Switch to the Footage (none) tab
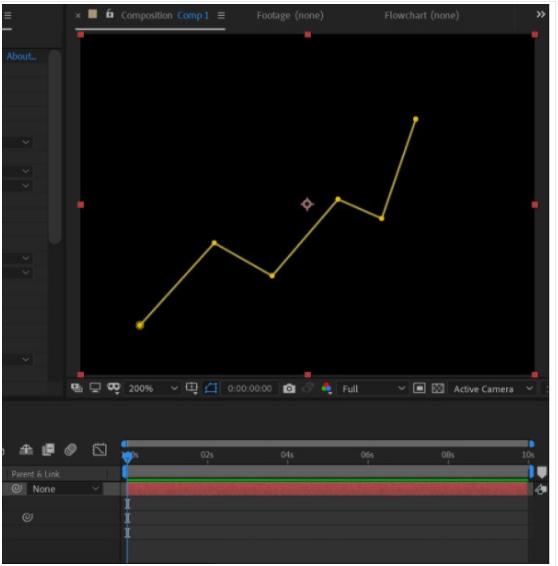 (x=290, y=16)
